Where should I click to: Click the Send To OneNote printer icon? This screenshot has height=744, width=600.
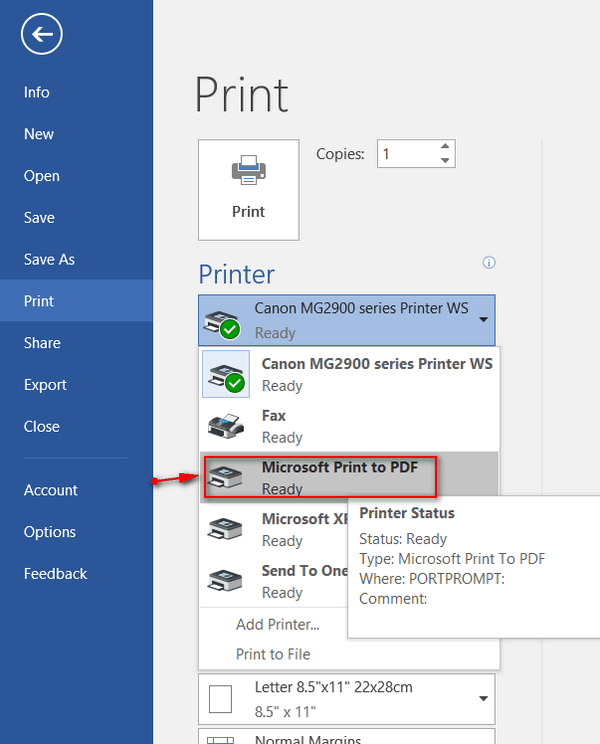(225, 580)
